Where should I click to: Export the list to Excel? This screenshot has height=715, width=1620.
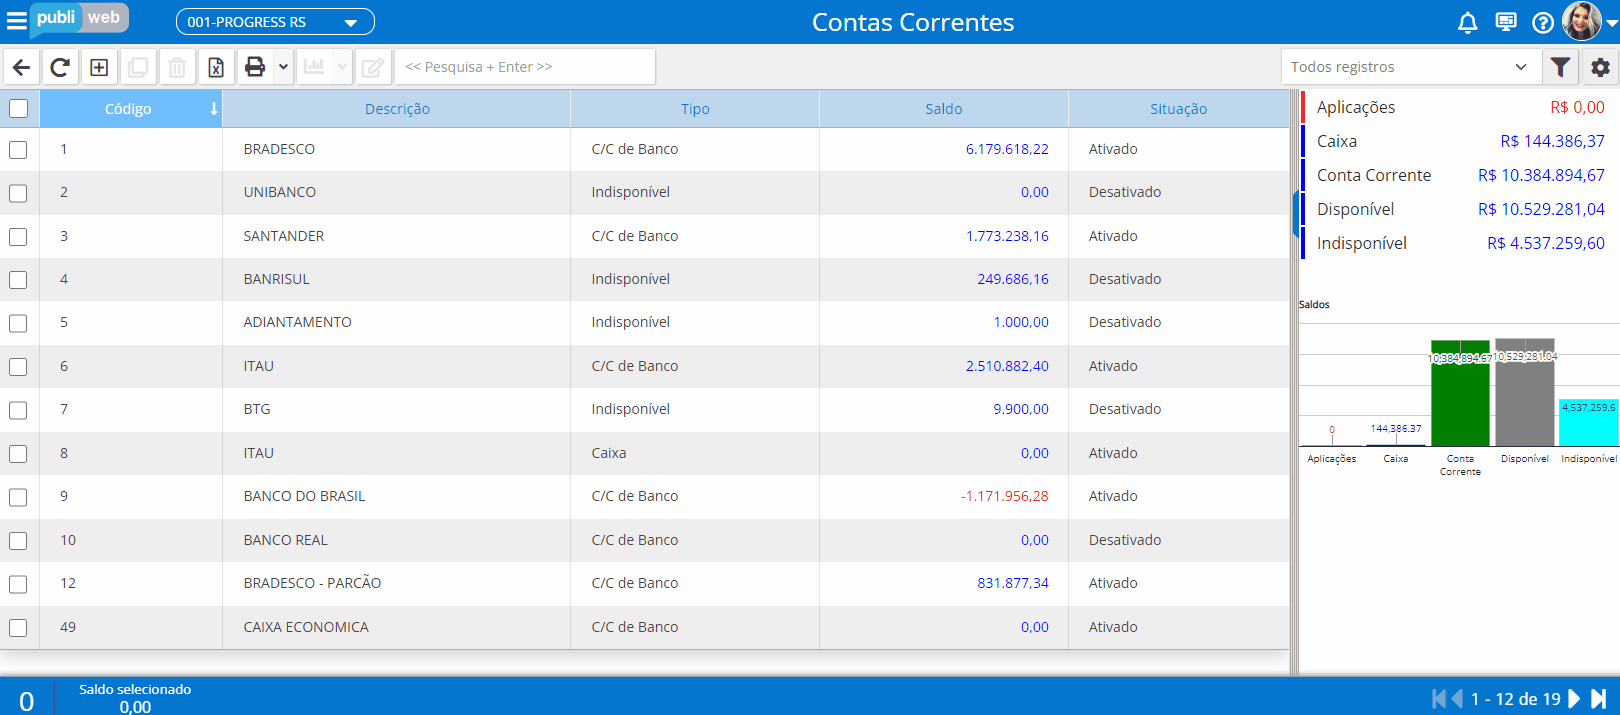[x=216, y=67]
